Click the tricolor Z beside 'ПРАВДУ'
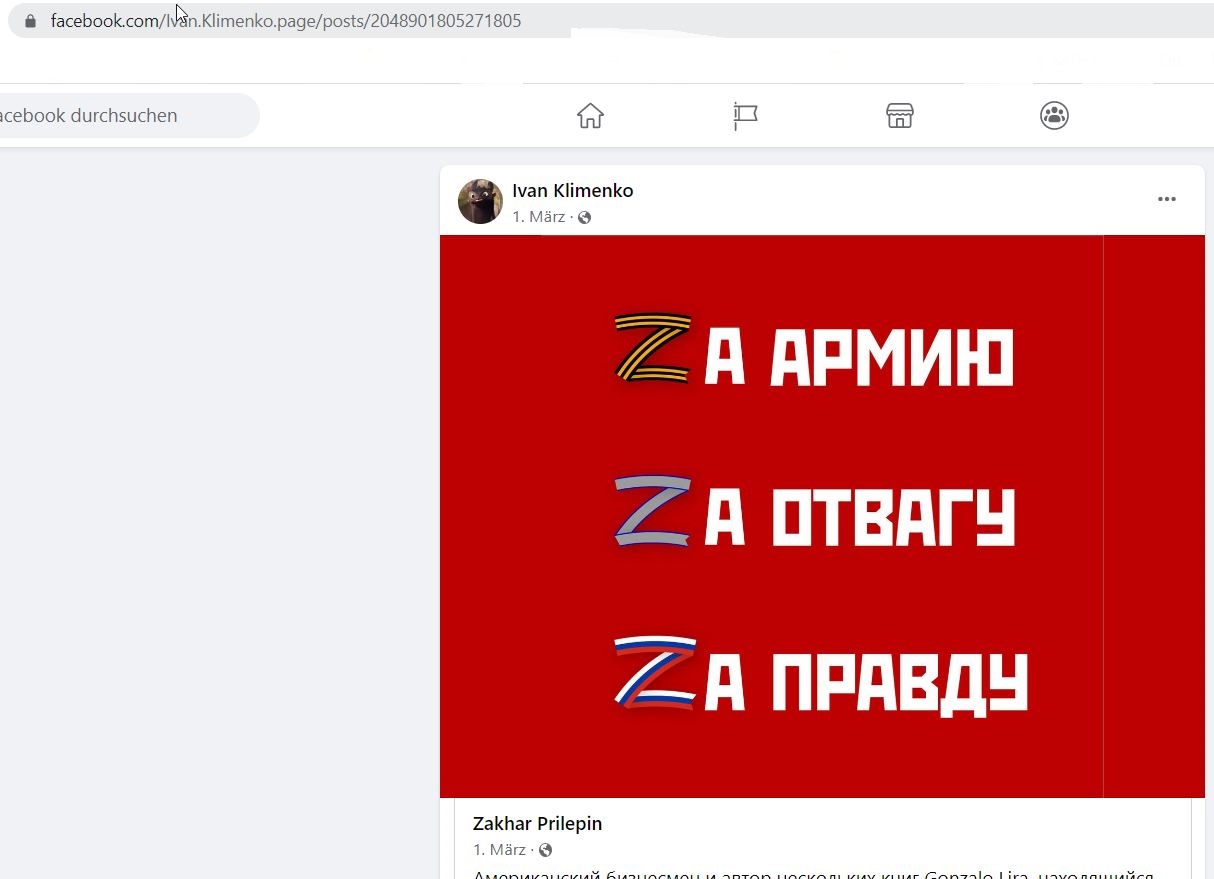Viewport: 1214px width, 879px height. [655, 675]
